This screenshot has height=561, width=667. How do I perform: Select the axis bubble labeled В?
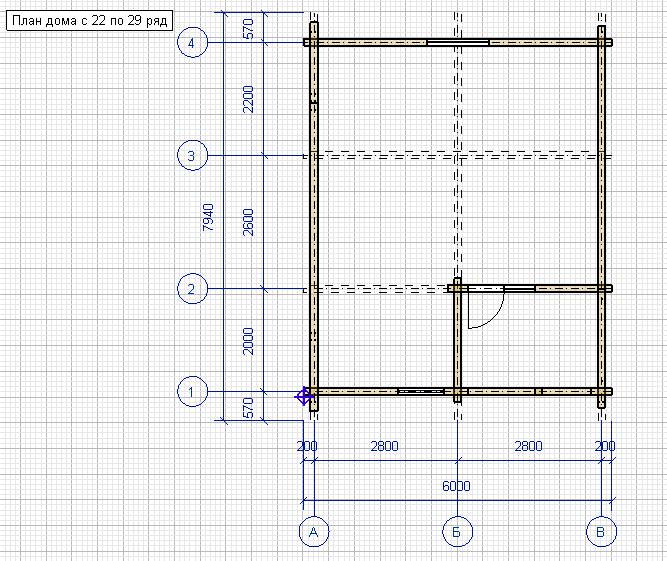coord(601,532)
